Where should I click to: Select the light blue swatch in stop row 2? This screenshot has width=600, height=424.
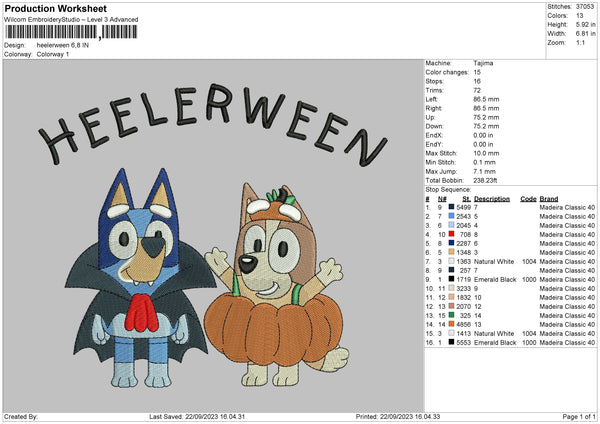click(x=452, y=216)
